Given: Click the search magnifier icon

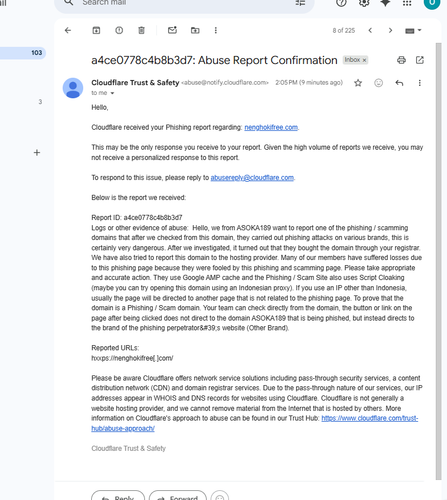Looking at the screenshot, I should (68, 3).
